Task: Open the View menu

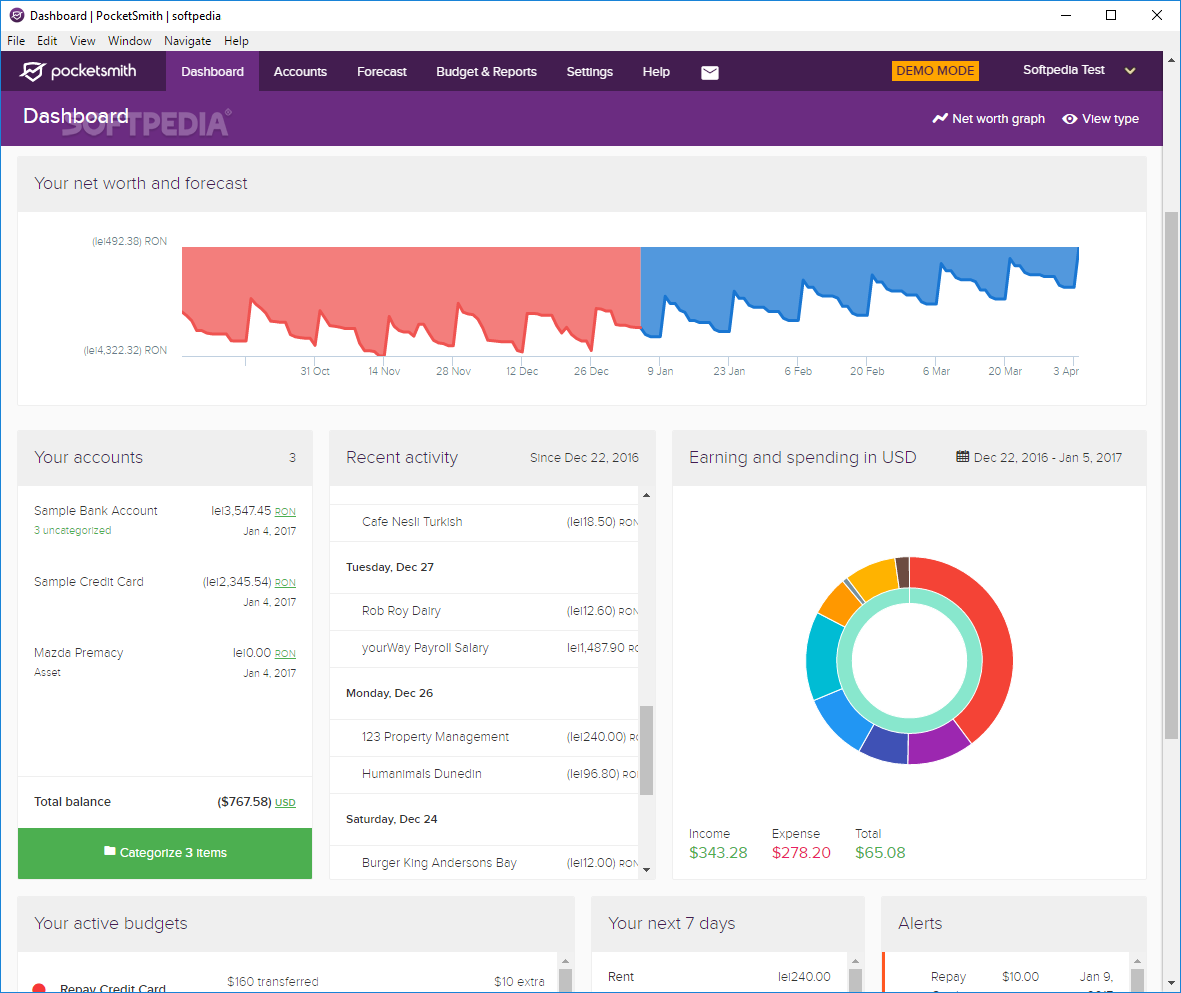Action: point(82,41)
